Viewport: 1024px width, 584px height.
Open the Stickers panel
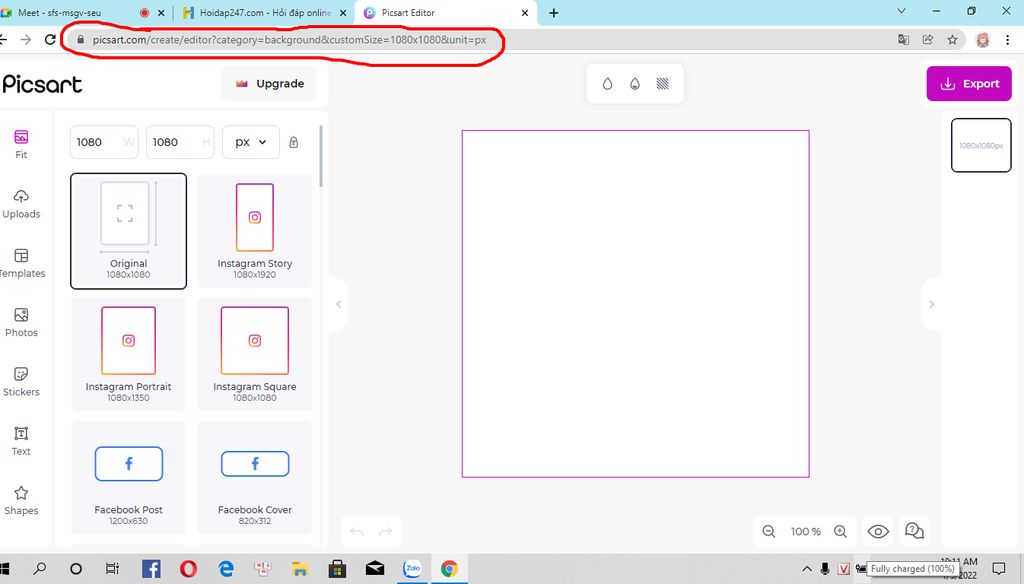point(21,382)
